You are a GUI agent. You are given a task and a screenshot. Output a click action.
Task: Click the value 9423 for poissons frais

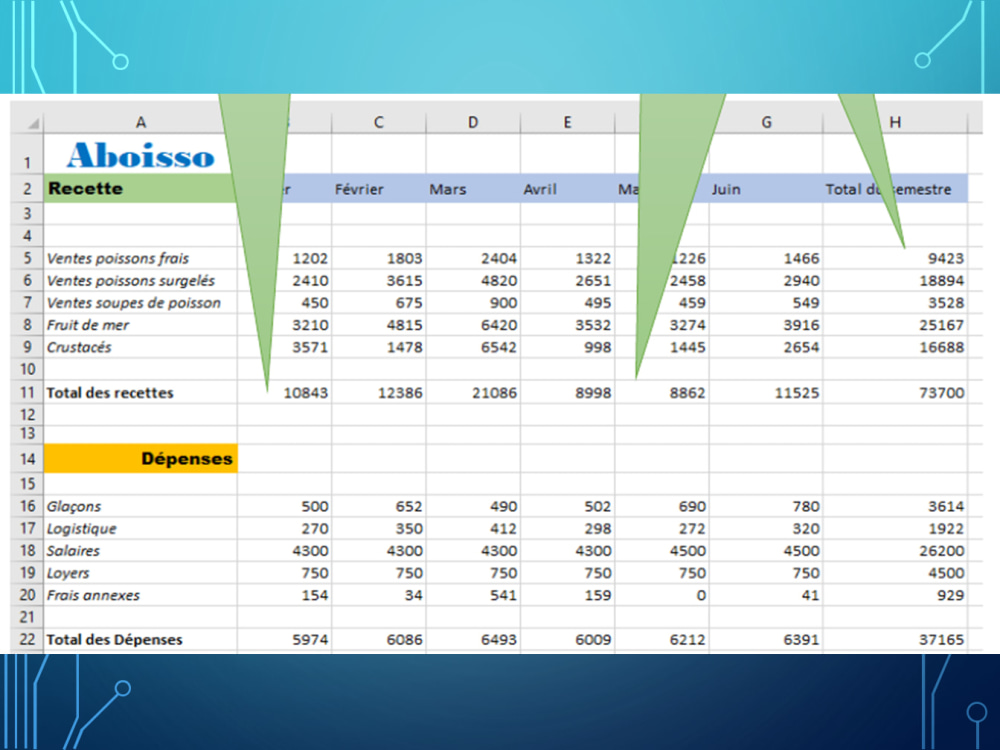(x=946, y=258)
